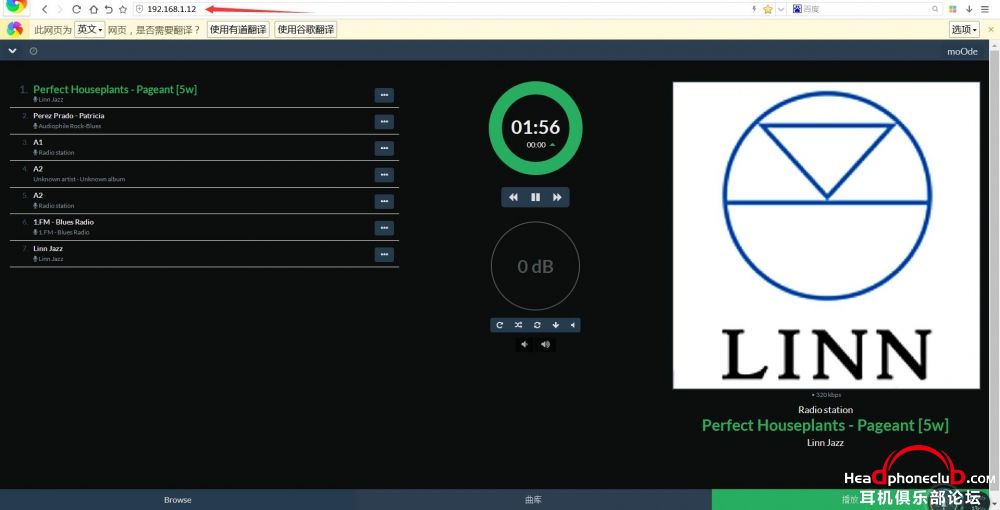Image resolution: width=1000 pixels, height=510 pixels.
Task: Open browser home page icon
Action: click(x=93, y=9)
